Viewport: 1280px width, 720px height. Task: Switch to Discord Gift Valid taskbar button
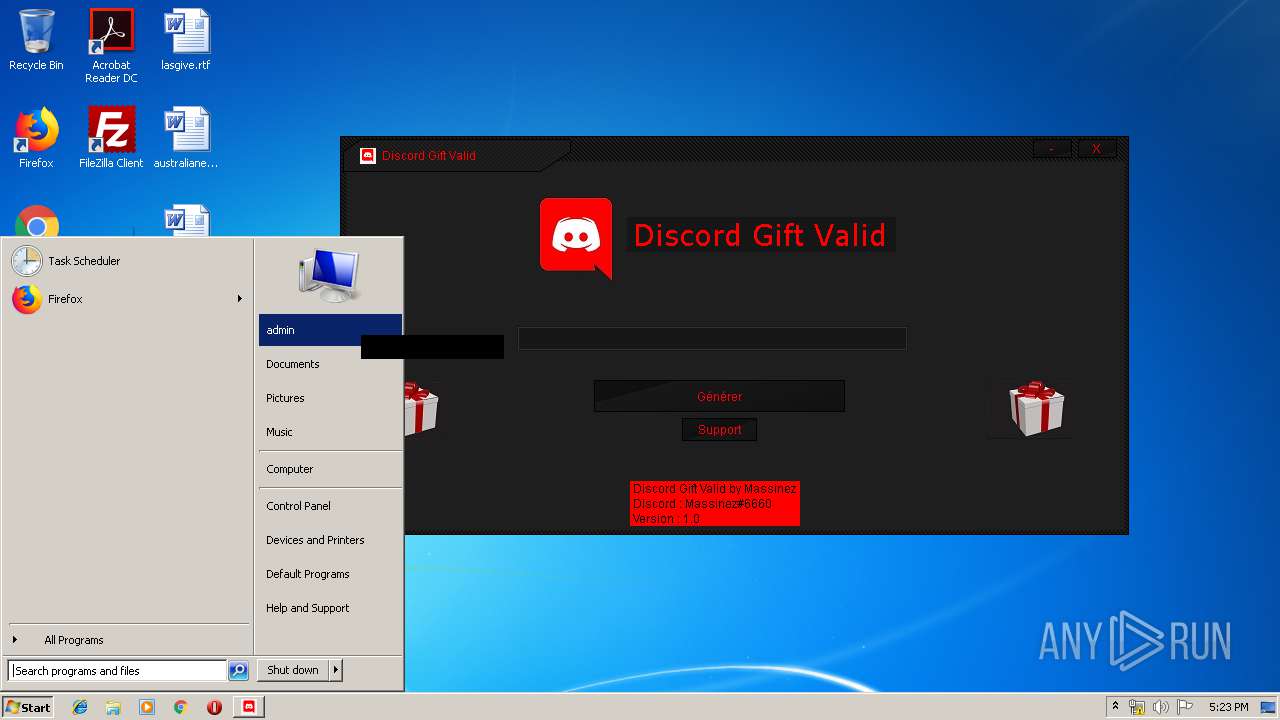click(x=249, y=707)
